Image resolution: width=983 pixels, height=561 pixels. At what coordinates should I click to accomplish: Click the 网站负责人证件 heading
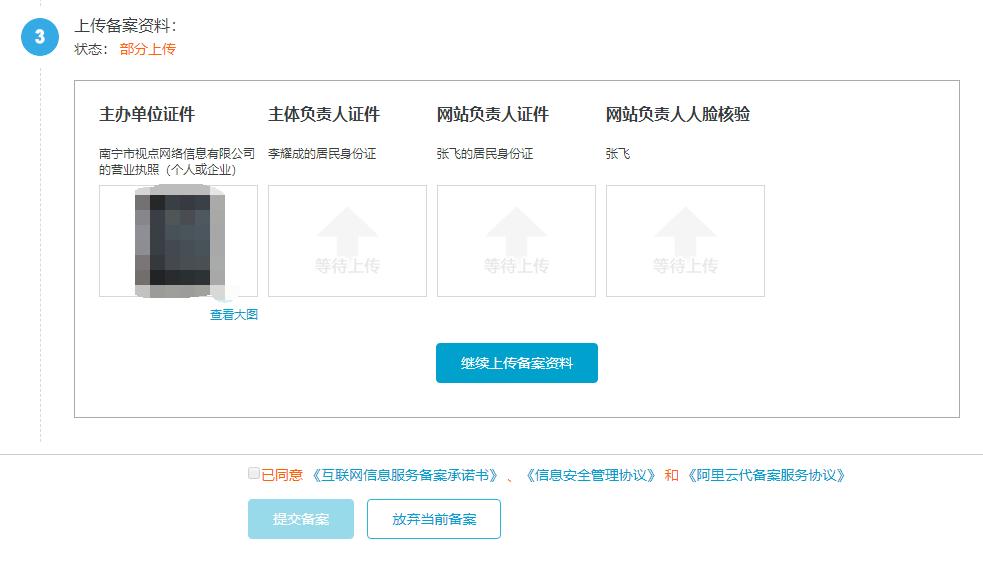tap(492, 114)
